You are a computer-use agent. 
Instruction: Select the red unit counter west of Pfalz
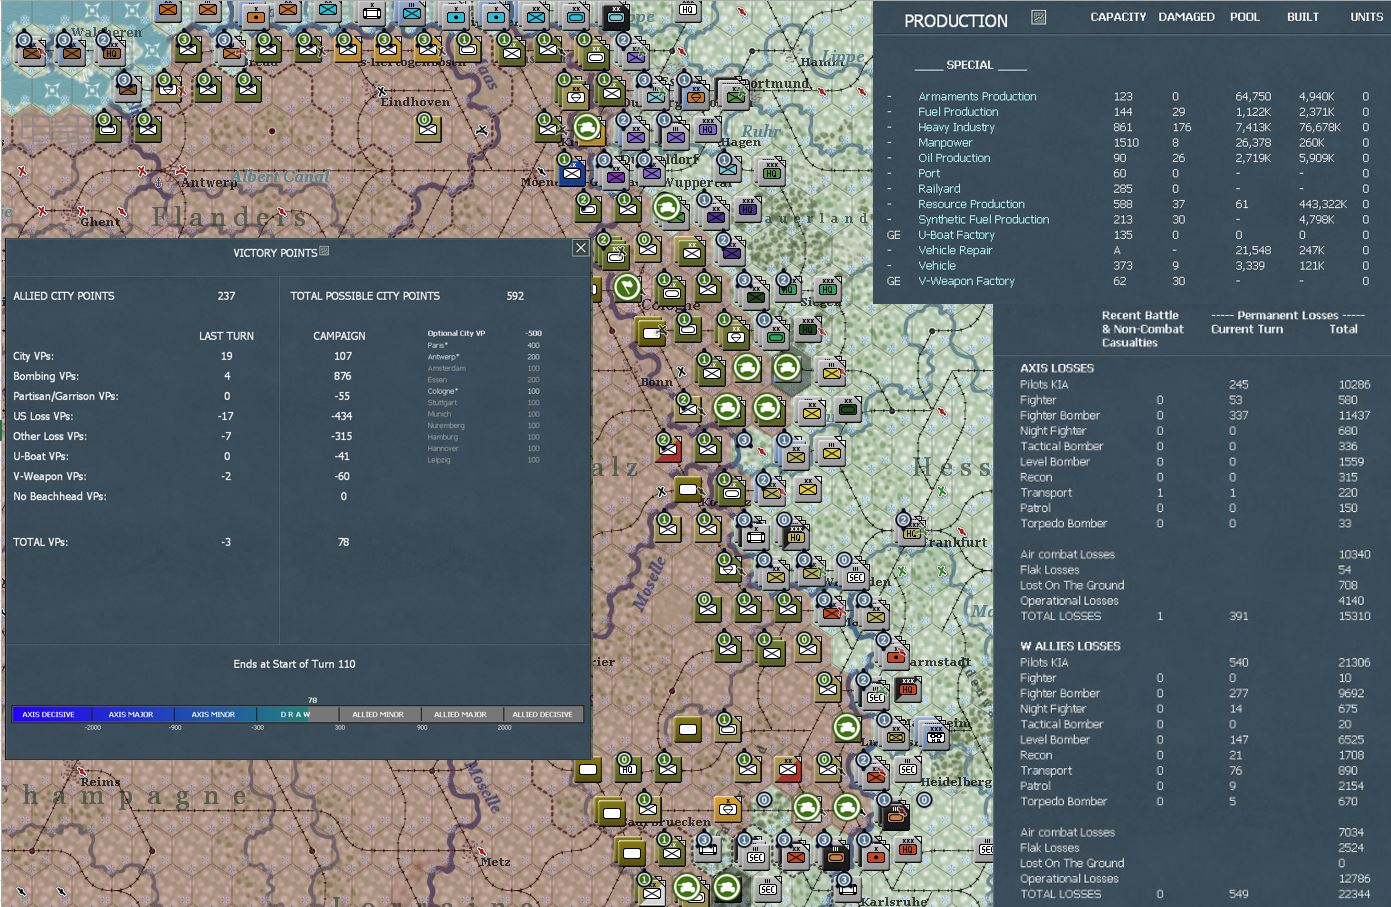pyautogui.click(x=669, y=449)
